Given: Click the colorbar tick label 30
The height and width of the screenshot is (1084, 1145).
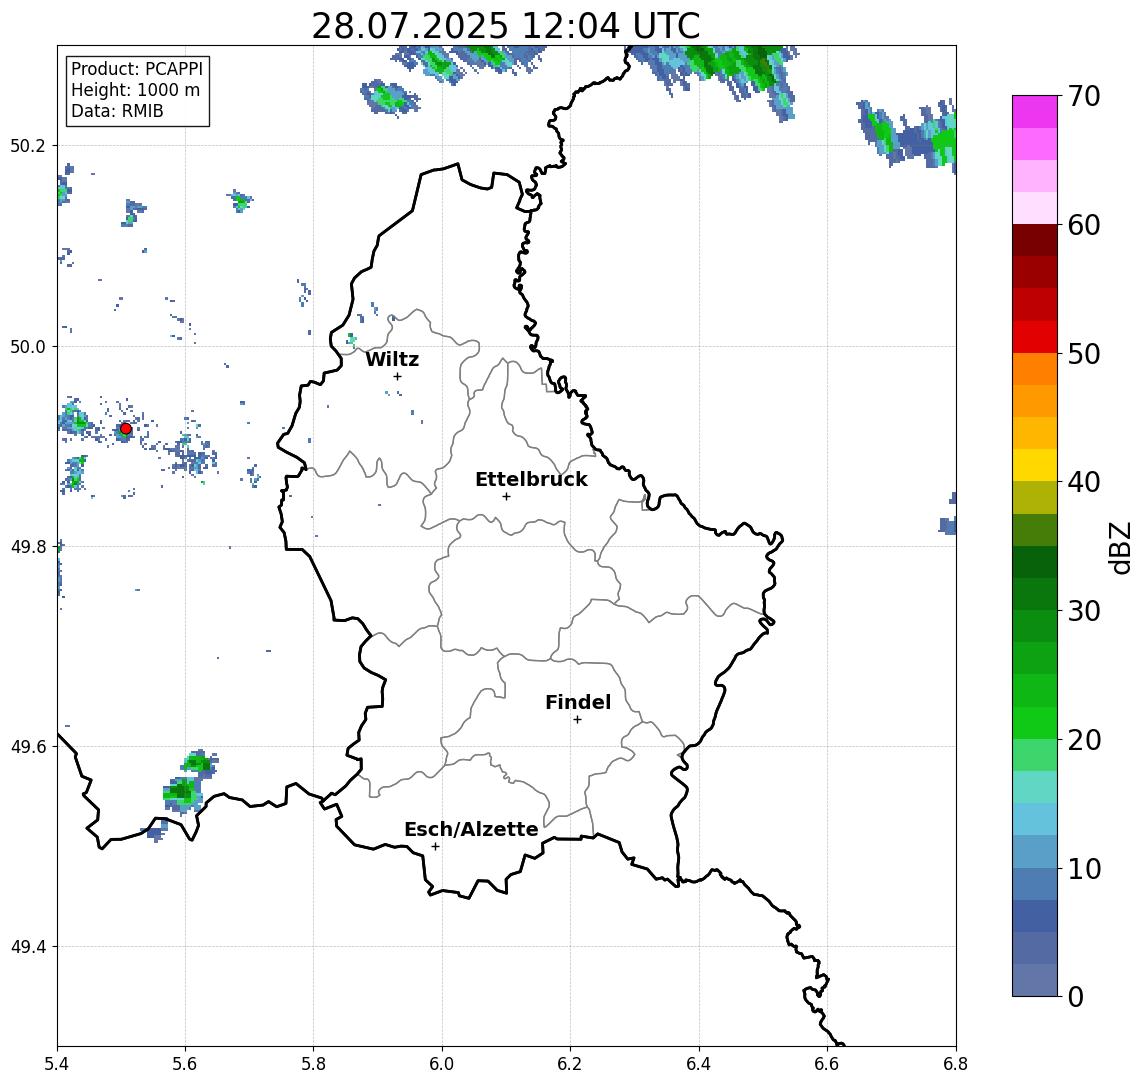Looking at the screenshot, I should 1084,611.
